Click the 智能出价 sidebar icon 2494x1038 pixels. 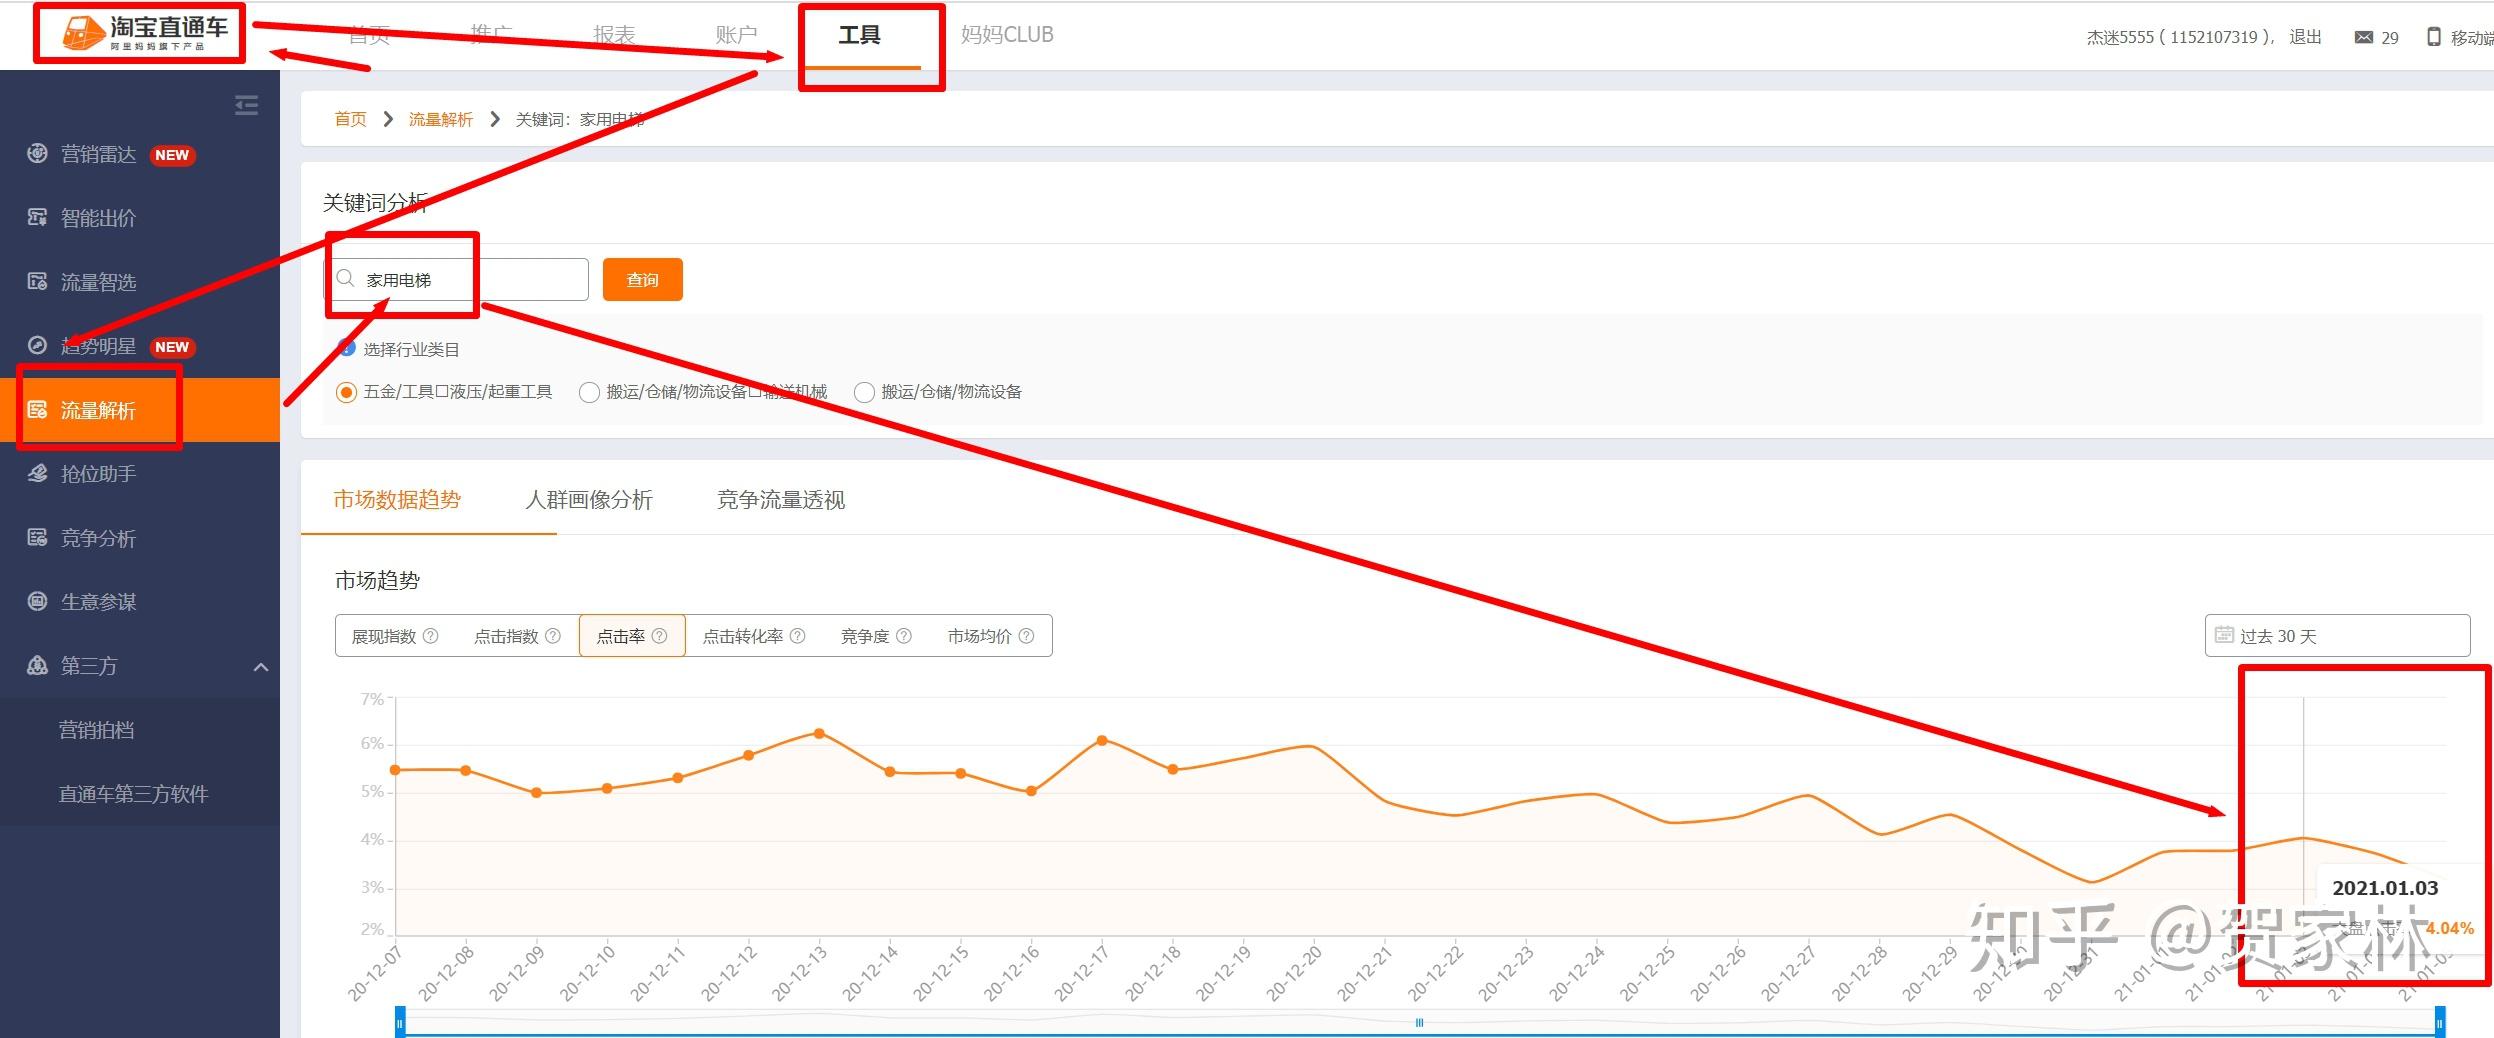click(x=37, y=217)
